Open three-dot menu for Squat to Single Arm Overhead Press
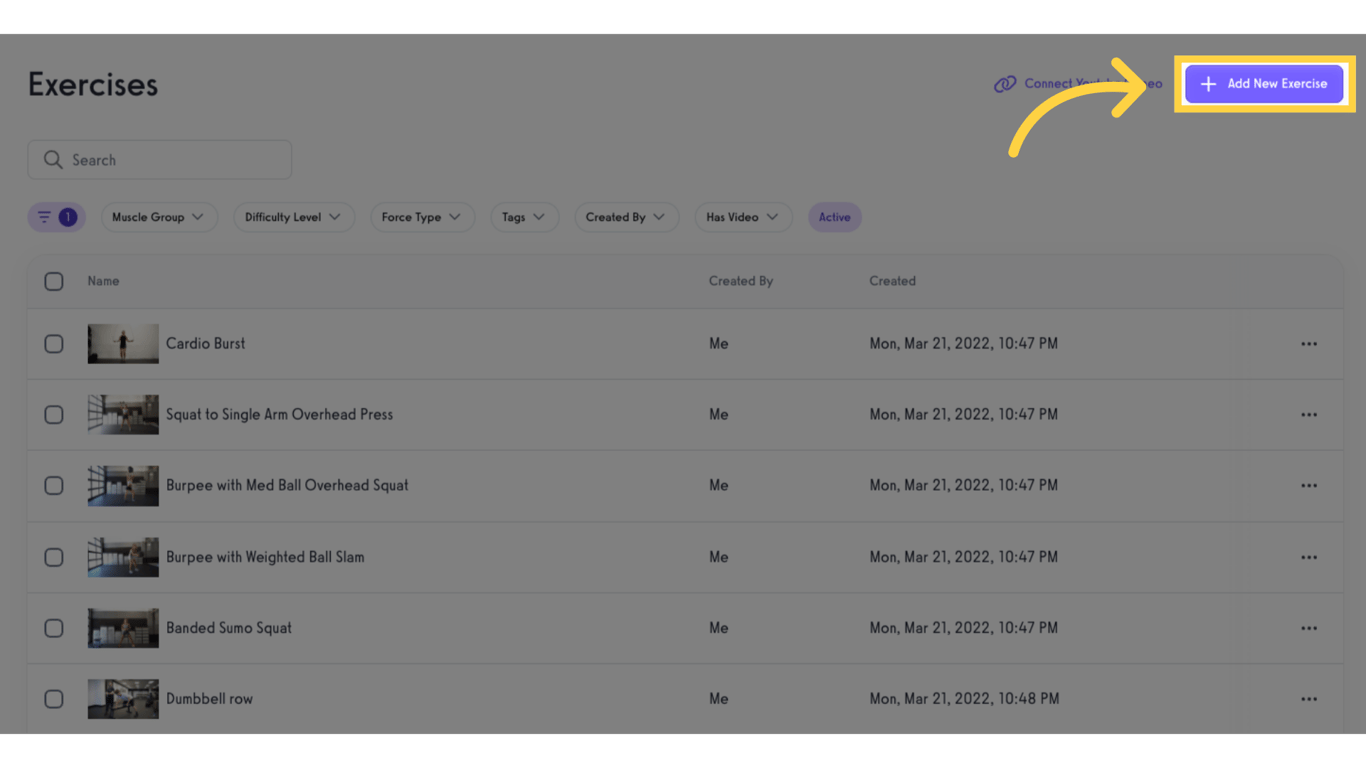This screenshot has height=768, width=1366. (1309, 415)
